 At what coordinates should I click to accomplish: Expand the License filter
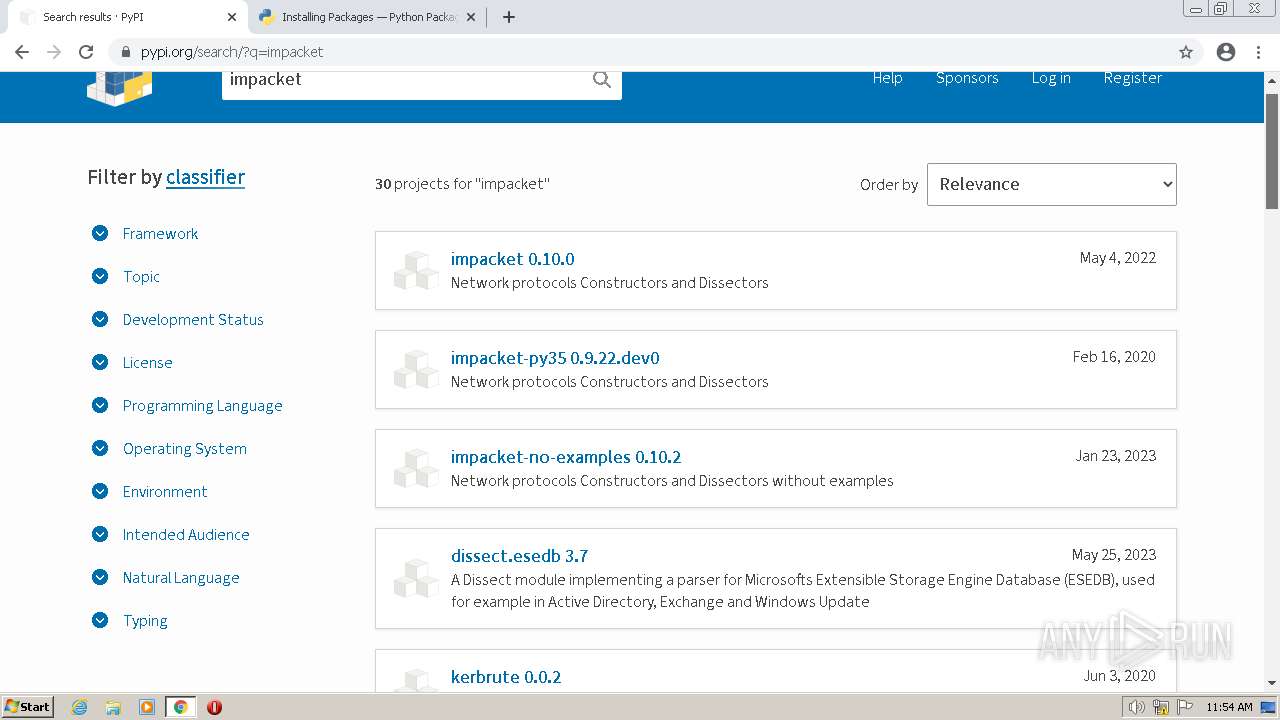[x=100, y=362]
